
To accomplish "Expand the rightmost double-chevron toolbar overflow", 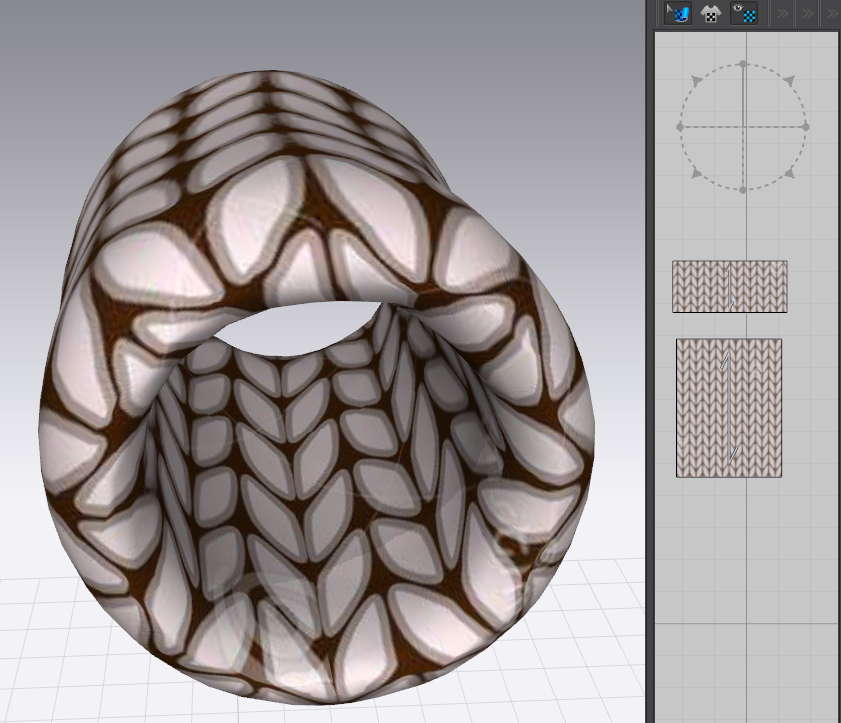I will click(833, 13).
